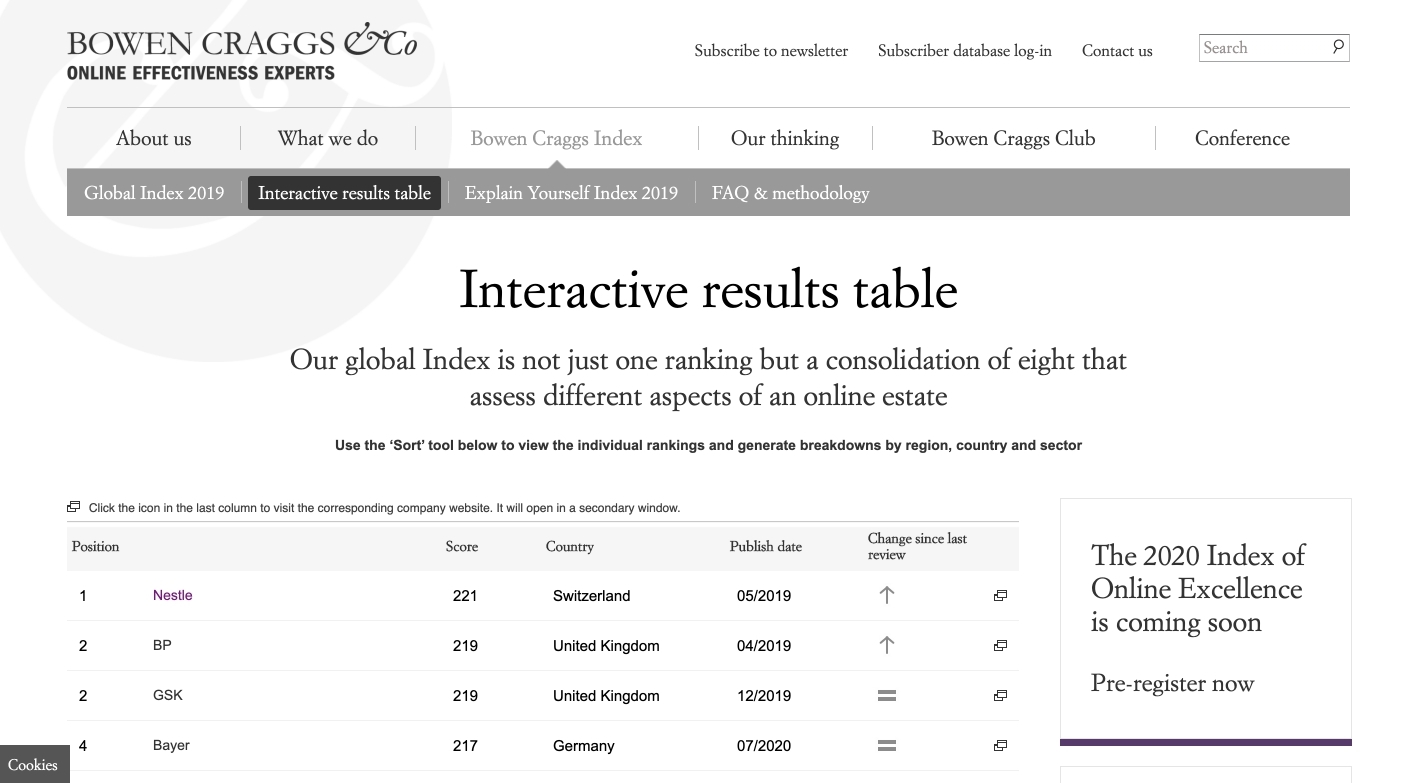Click Bayer's score 217

(x=465, y=746)
